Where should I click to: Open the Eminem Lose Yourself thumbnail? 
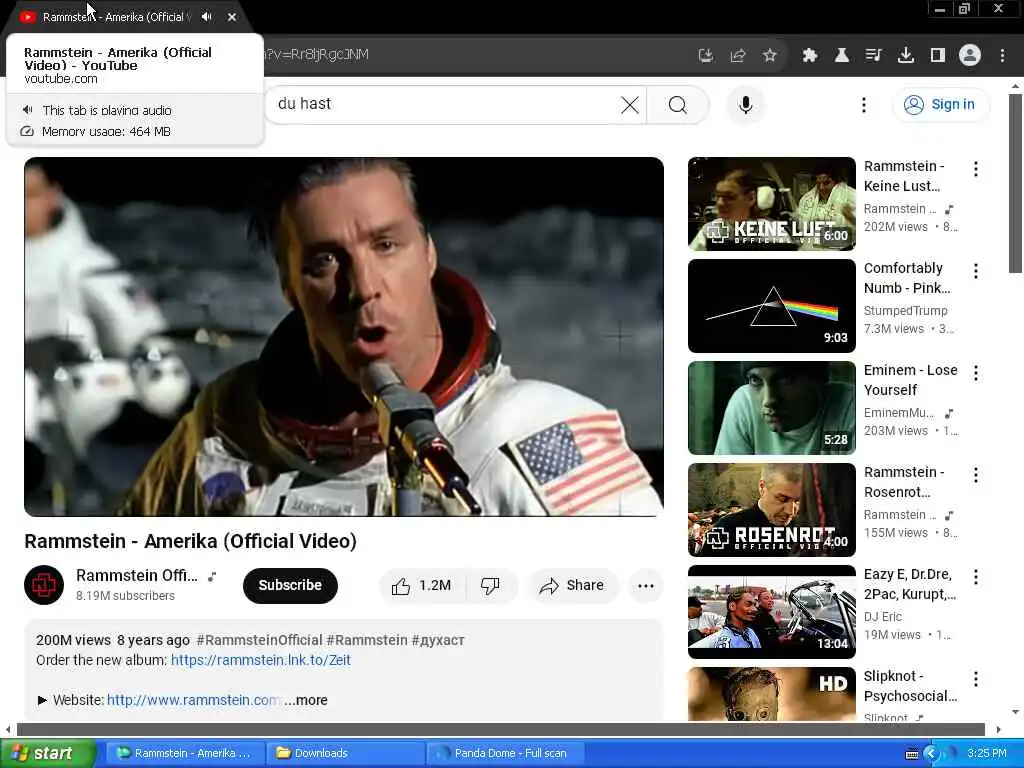[x=771, y=408]
